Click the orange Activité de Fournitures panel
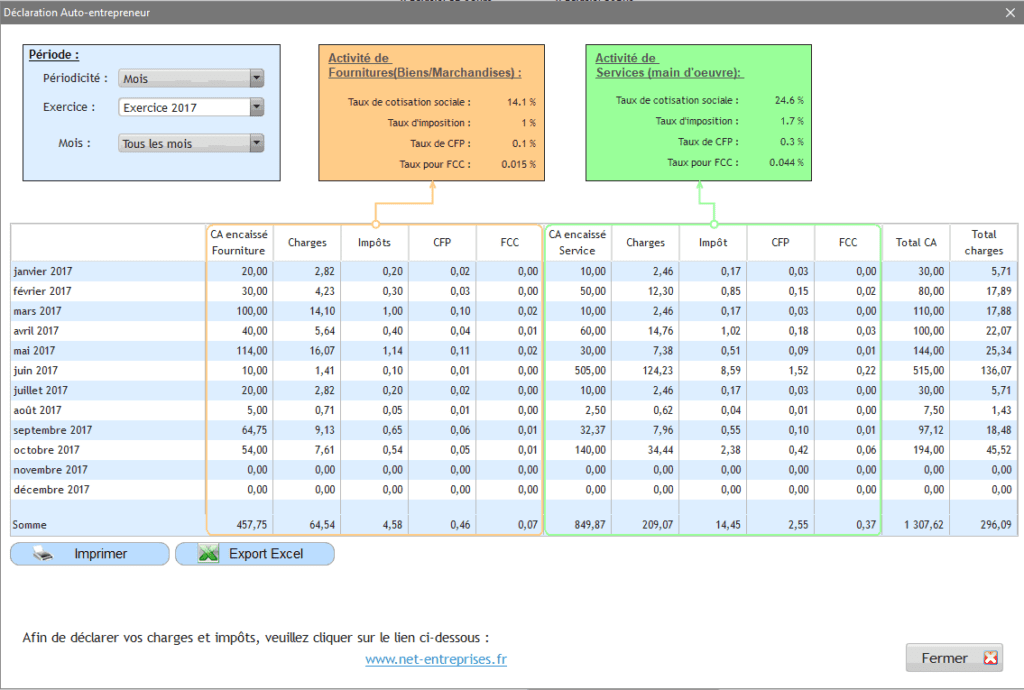This screenshot has height=690, width=1024. tap(431, 112)
